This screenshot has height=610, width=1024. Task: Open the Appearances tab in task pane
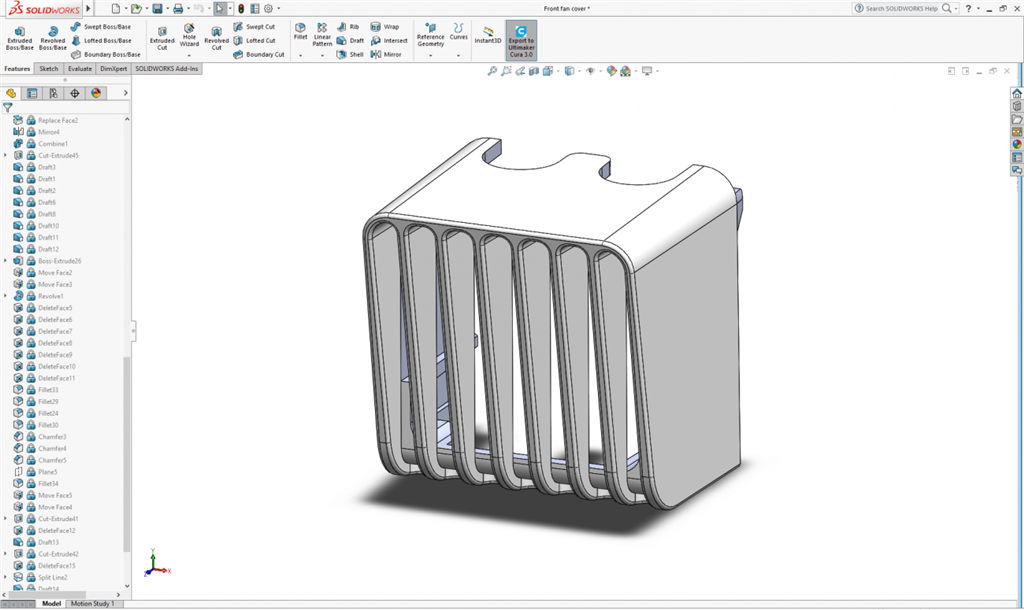click(x=1017, y=143)
